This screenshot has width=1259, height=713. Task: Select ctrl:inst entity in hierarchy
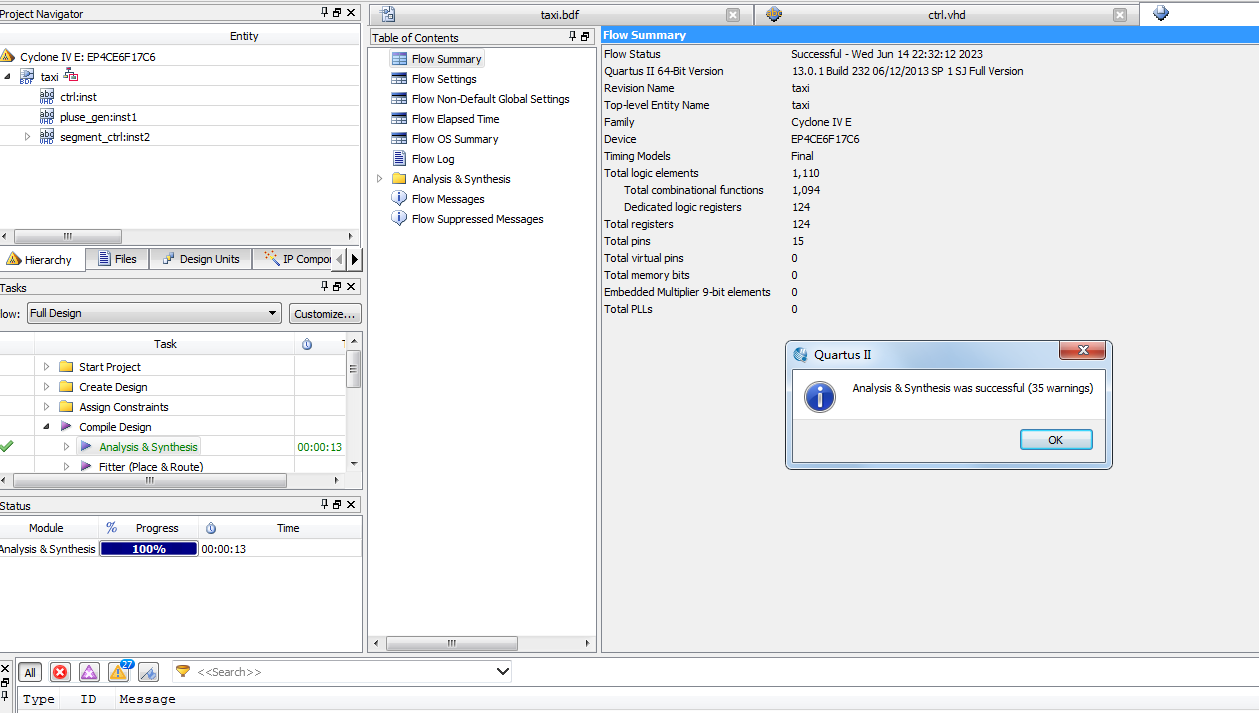point(78,97)
